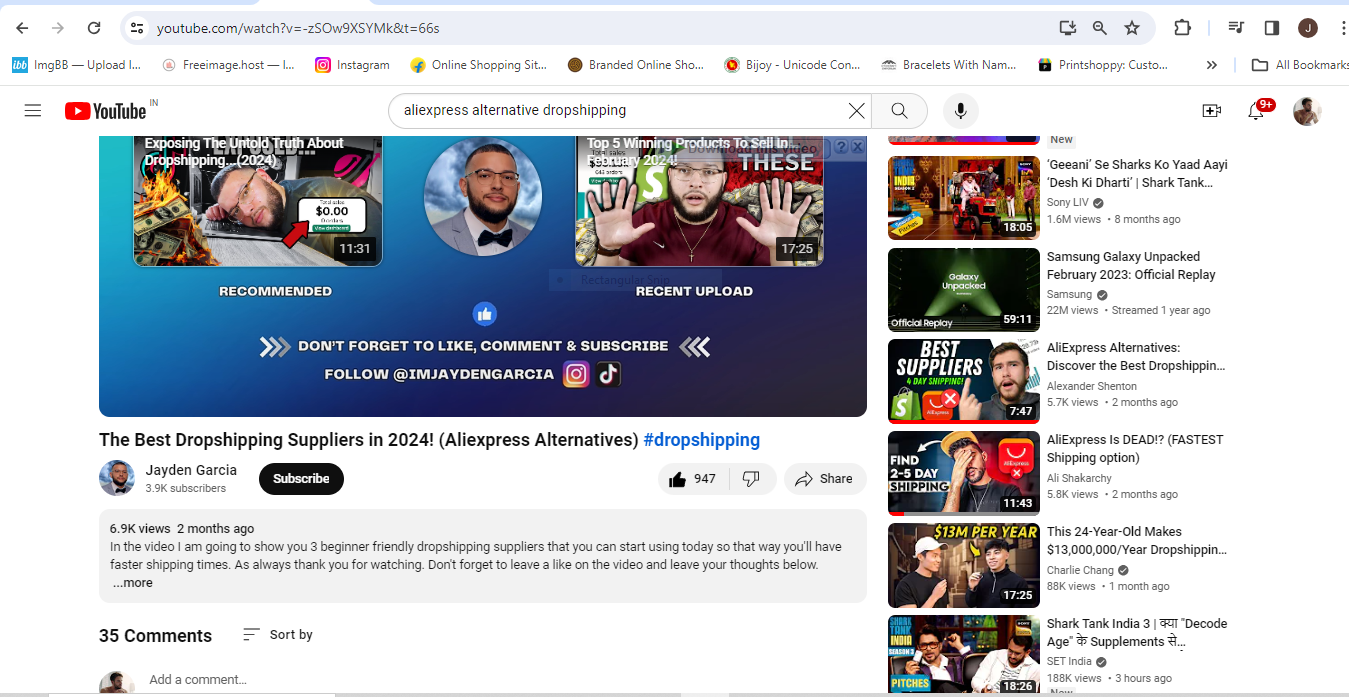Like the video with thumbs up
Viewport: 1349px width, 697px height.
point(692,479)
